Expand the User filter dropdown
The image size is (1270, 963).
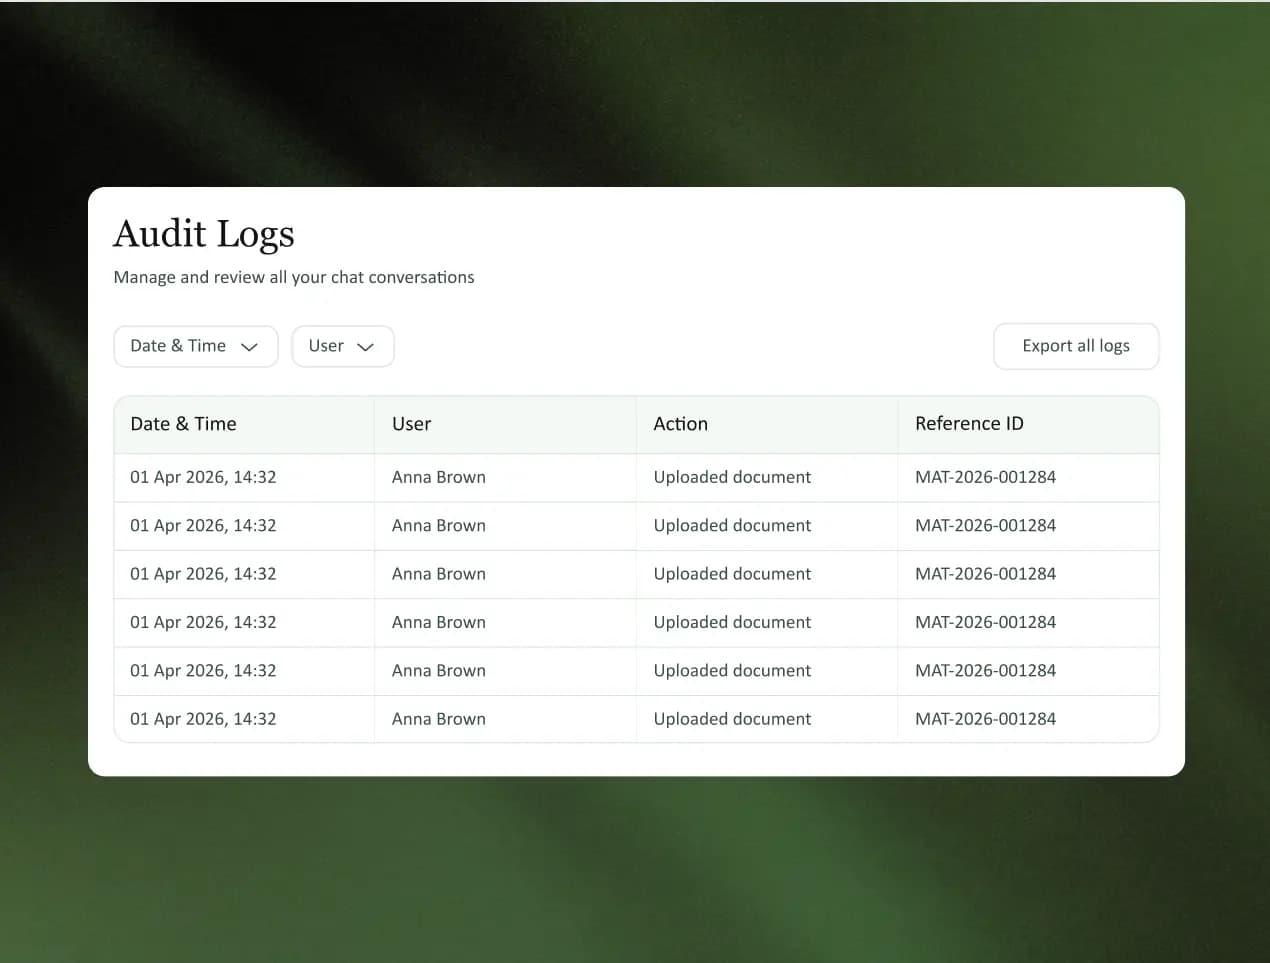click(343, 346)
